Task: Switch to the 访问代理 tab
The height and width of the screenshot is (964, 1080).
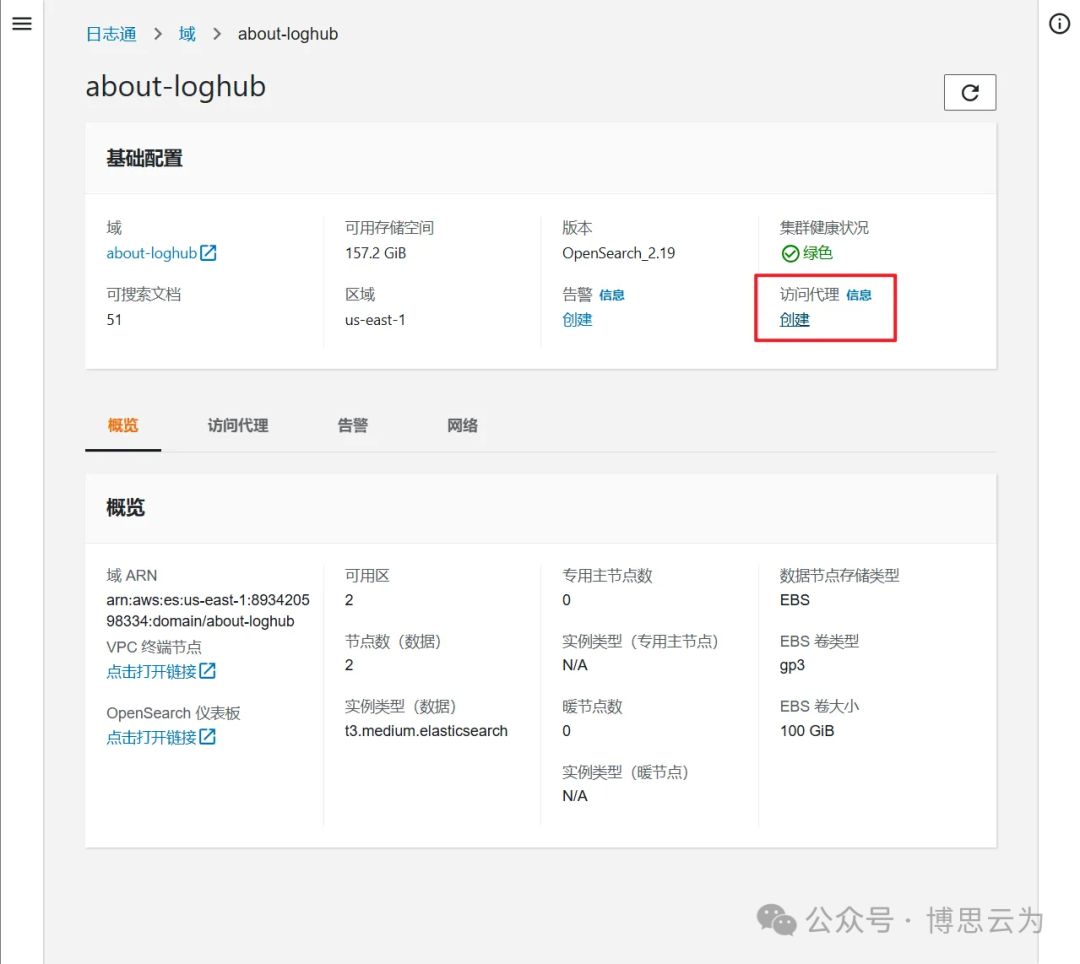Action: (x=238, y=426)
